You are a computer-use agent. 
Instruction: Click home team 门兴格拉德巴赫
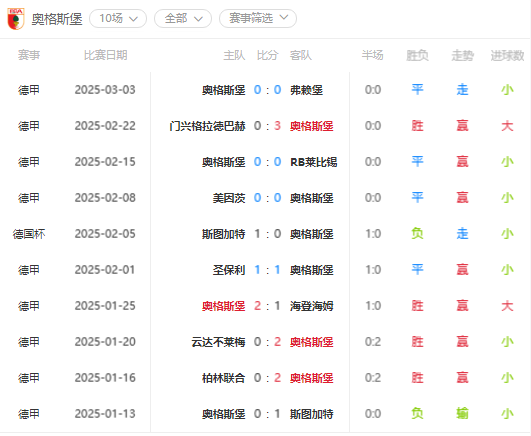pyautogui.click(x=207, y=126)
